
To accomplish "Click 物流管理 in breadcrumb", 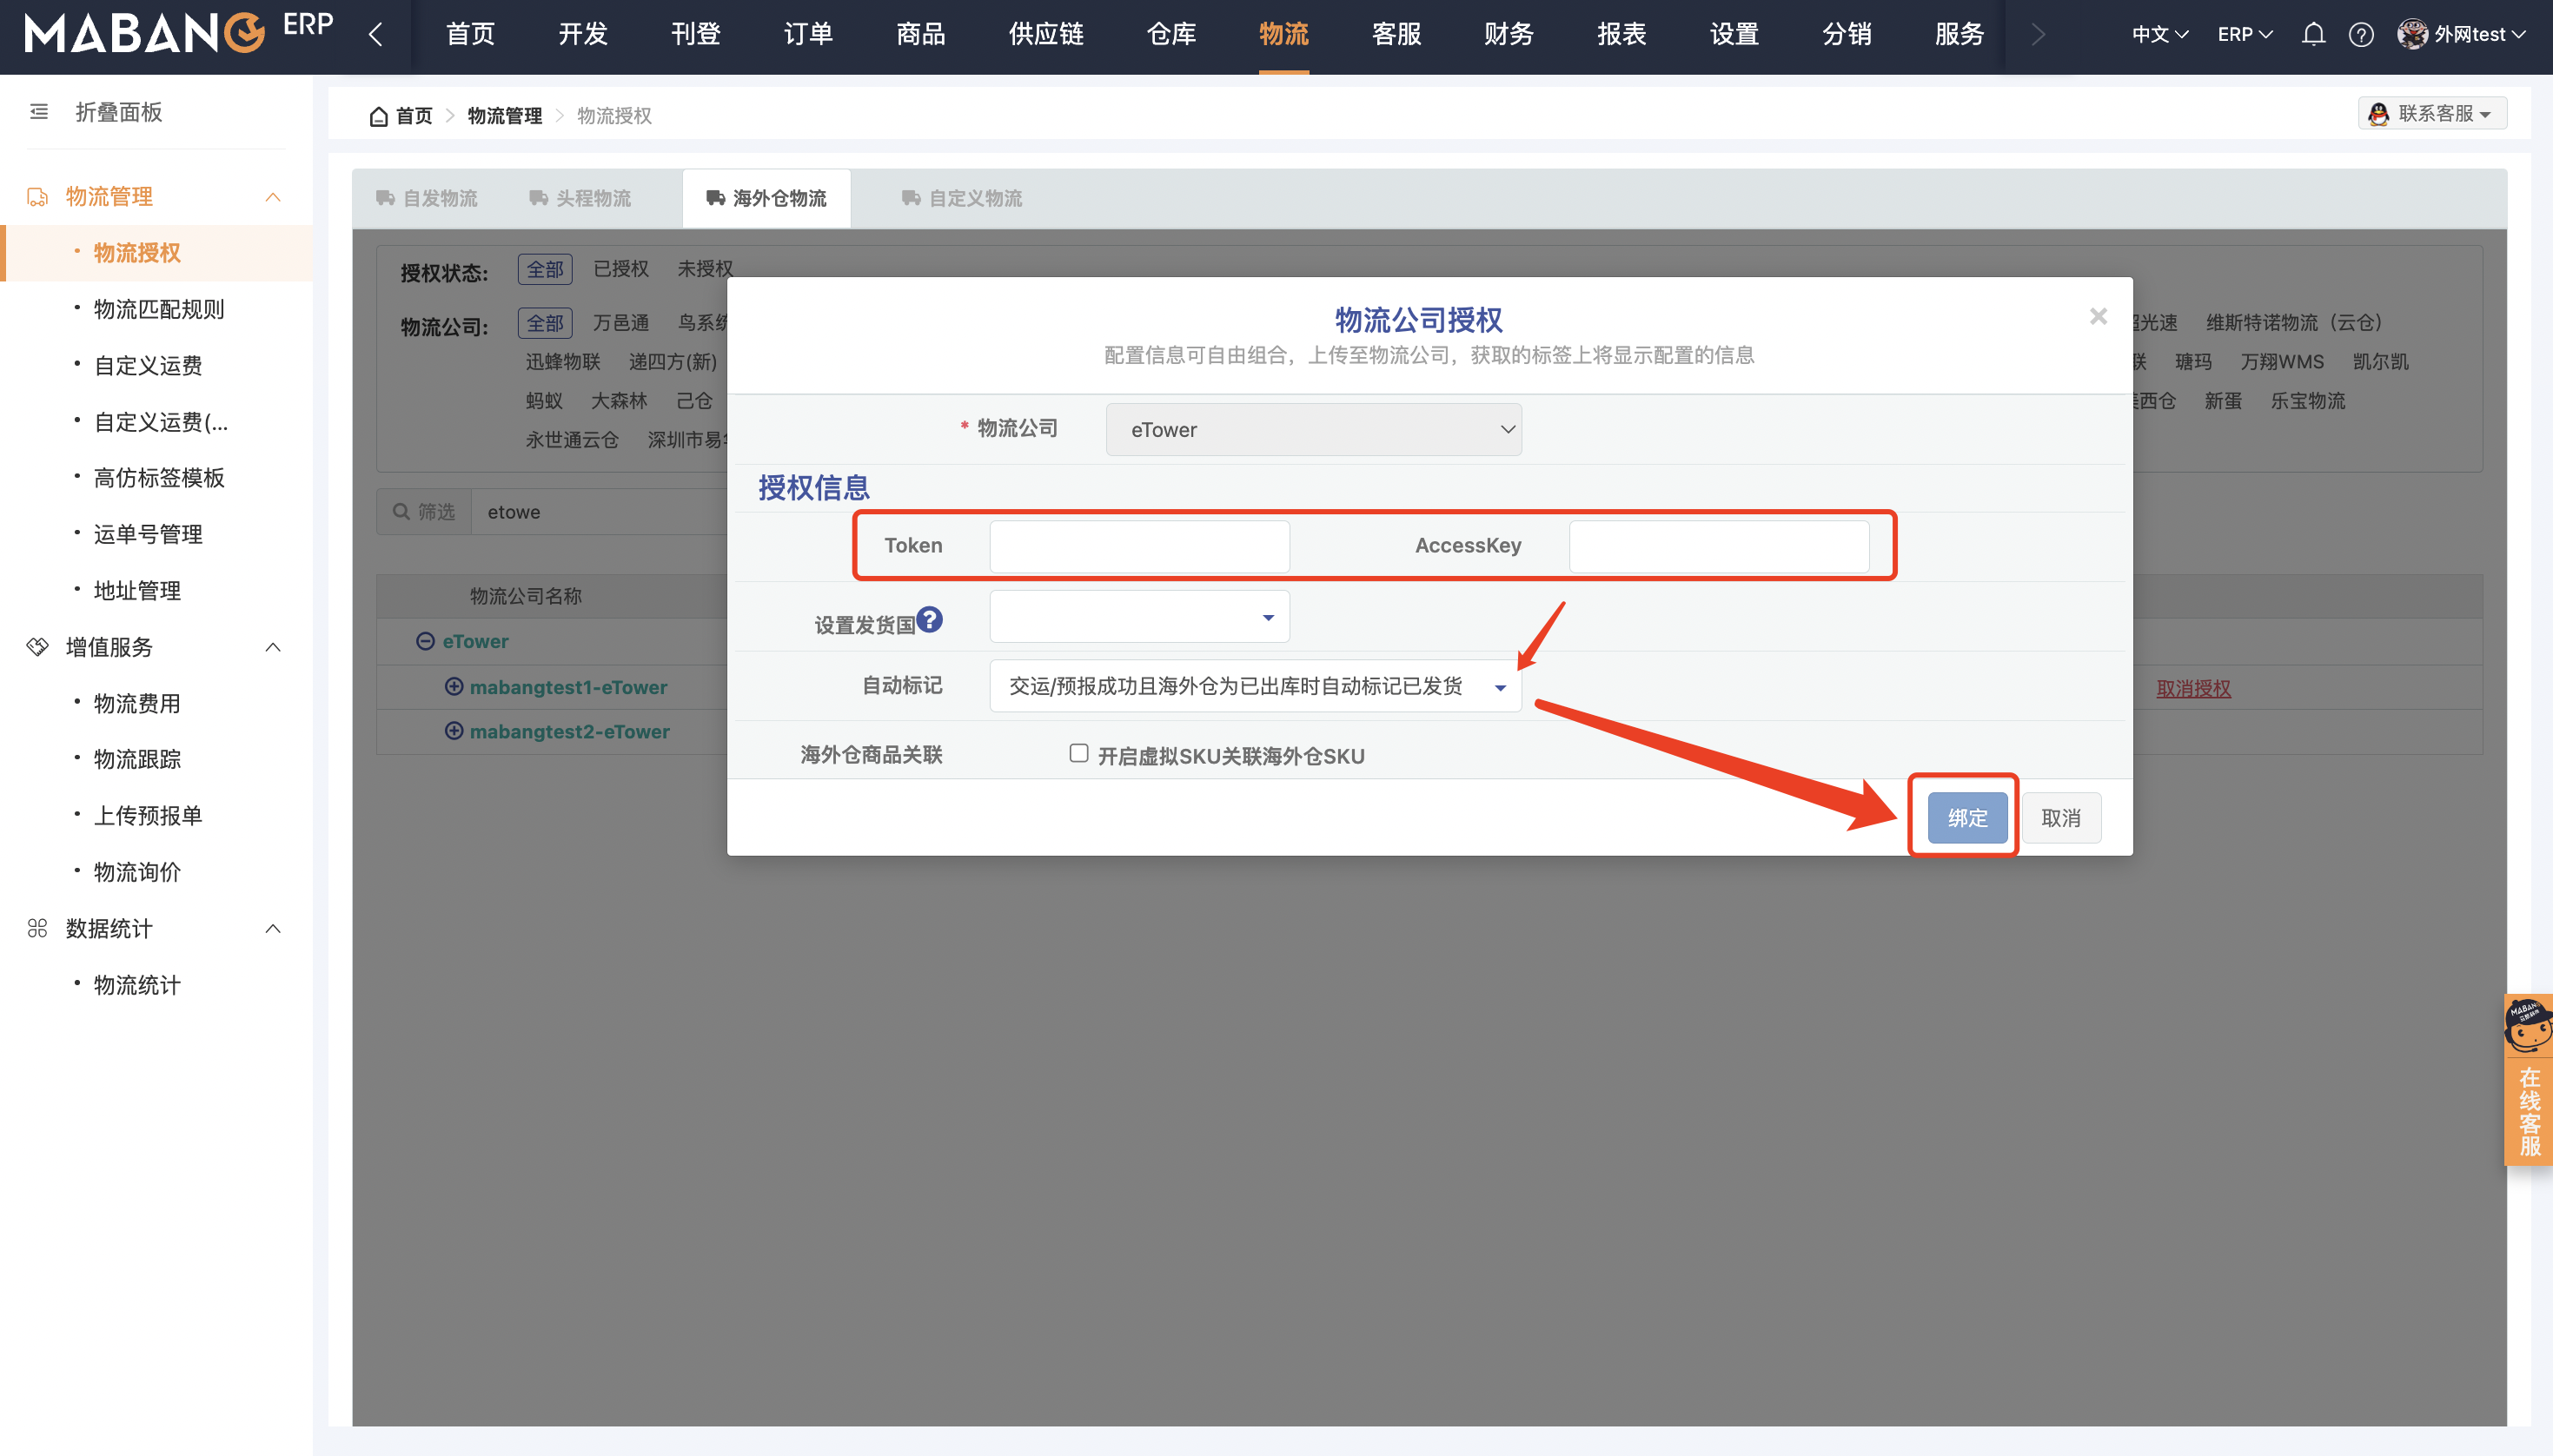I will [505, 116].
